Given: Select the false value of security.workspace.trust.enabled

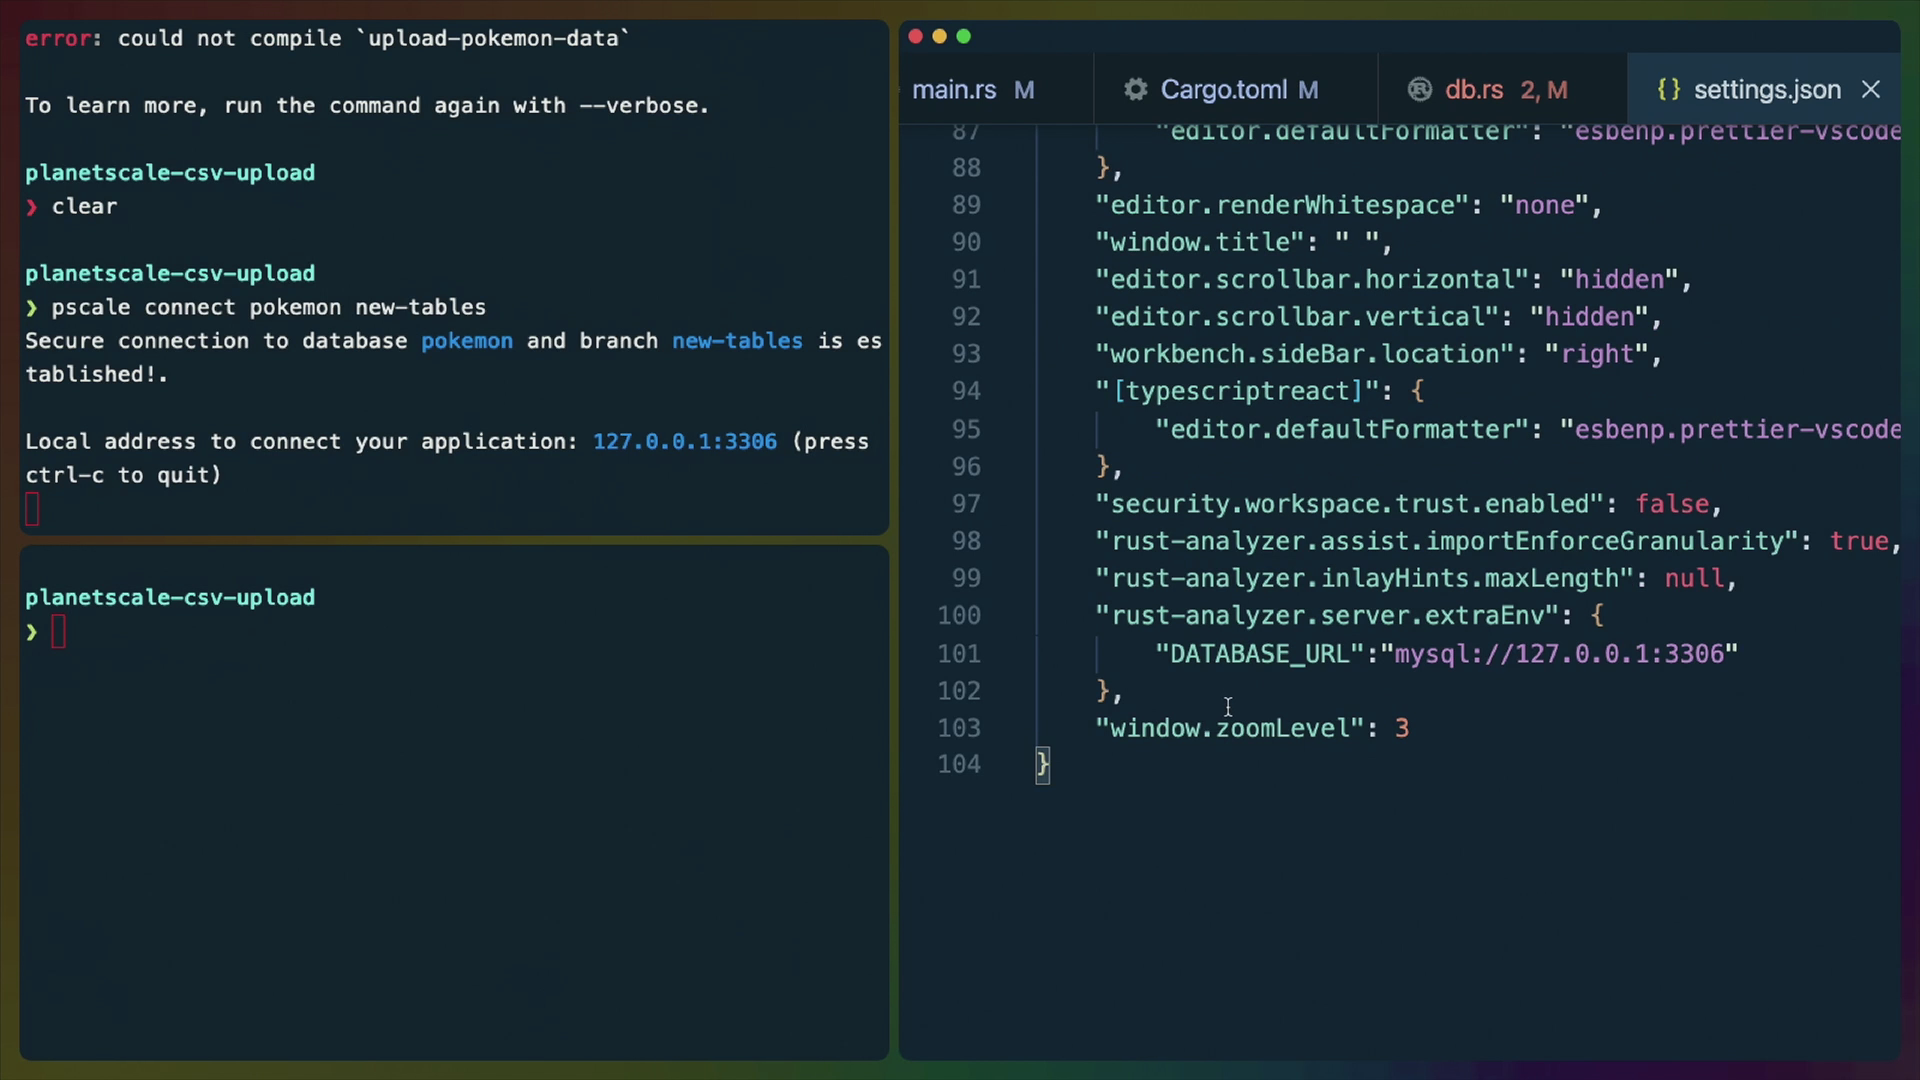Looking at the screenshot, I should click(x=1675, y=504).
